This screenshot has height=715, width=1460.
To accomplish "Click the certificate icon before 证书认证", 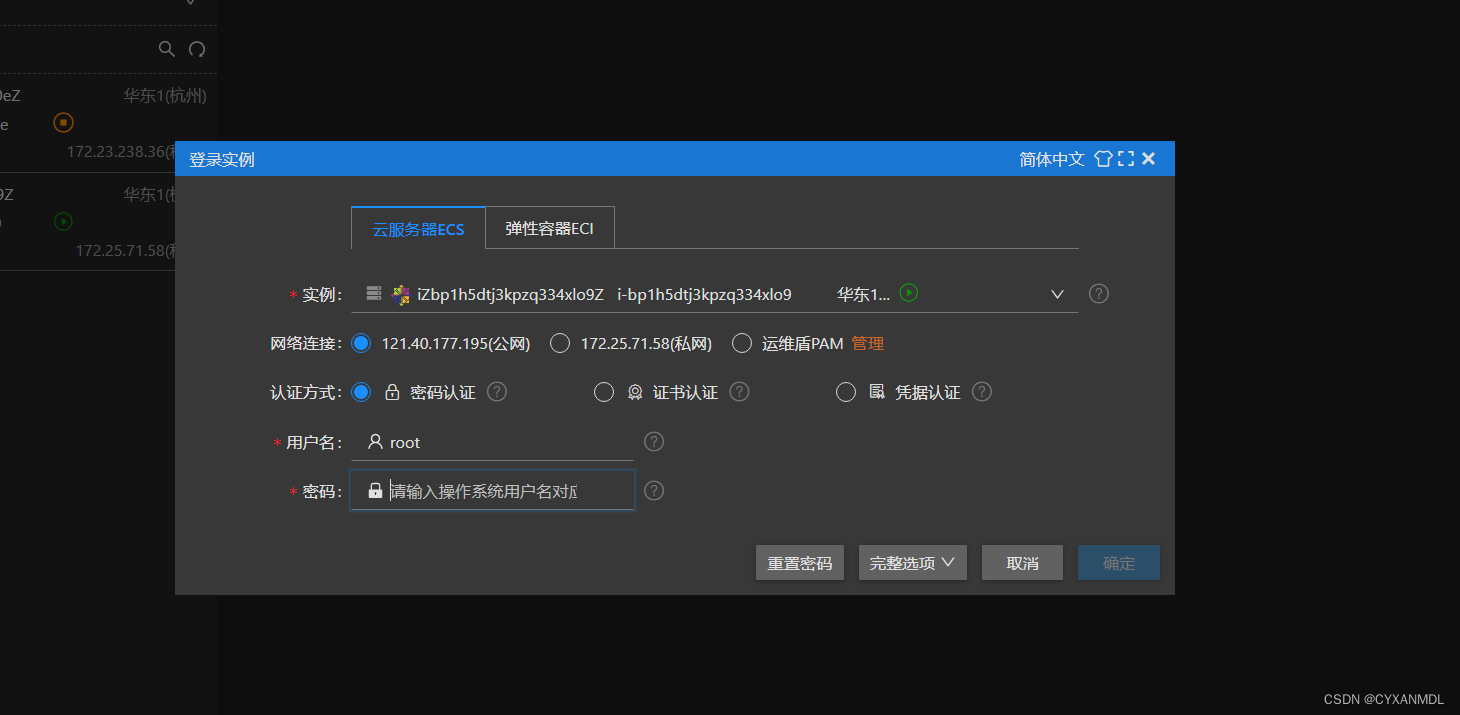I will tap(635, 392).
